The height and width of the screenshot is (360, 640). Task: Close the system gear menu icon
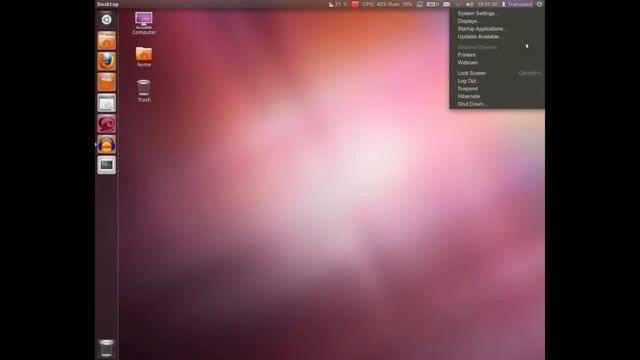click(539, 4)
